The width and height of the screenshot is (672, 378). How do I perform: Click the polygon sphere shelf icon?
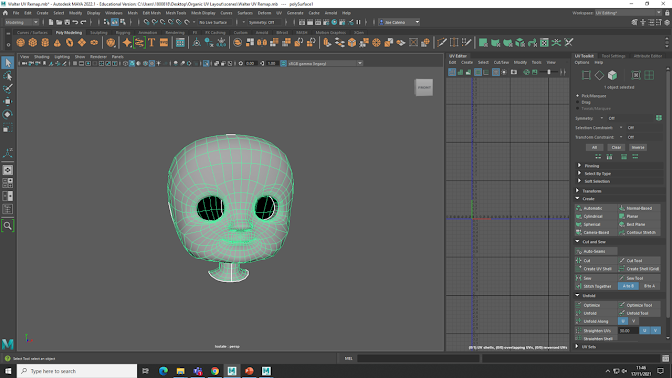(x=20, y=42)
